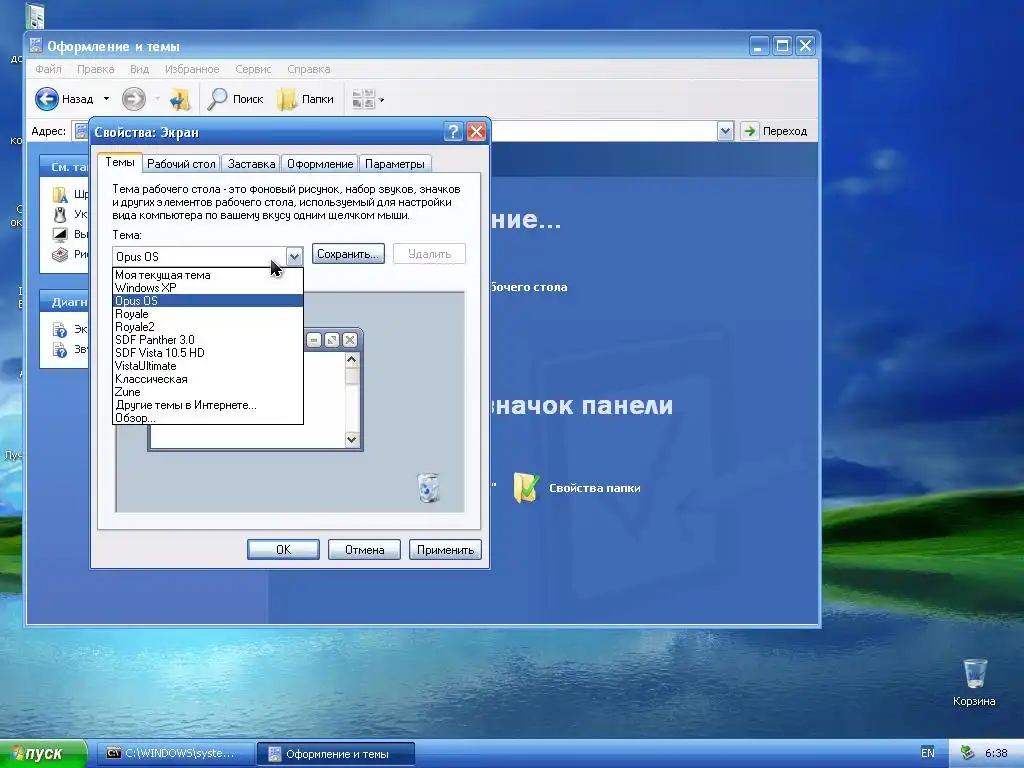Click the Применить button
This screenshot has height=768, width=1024.
coord(445,550)
